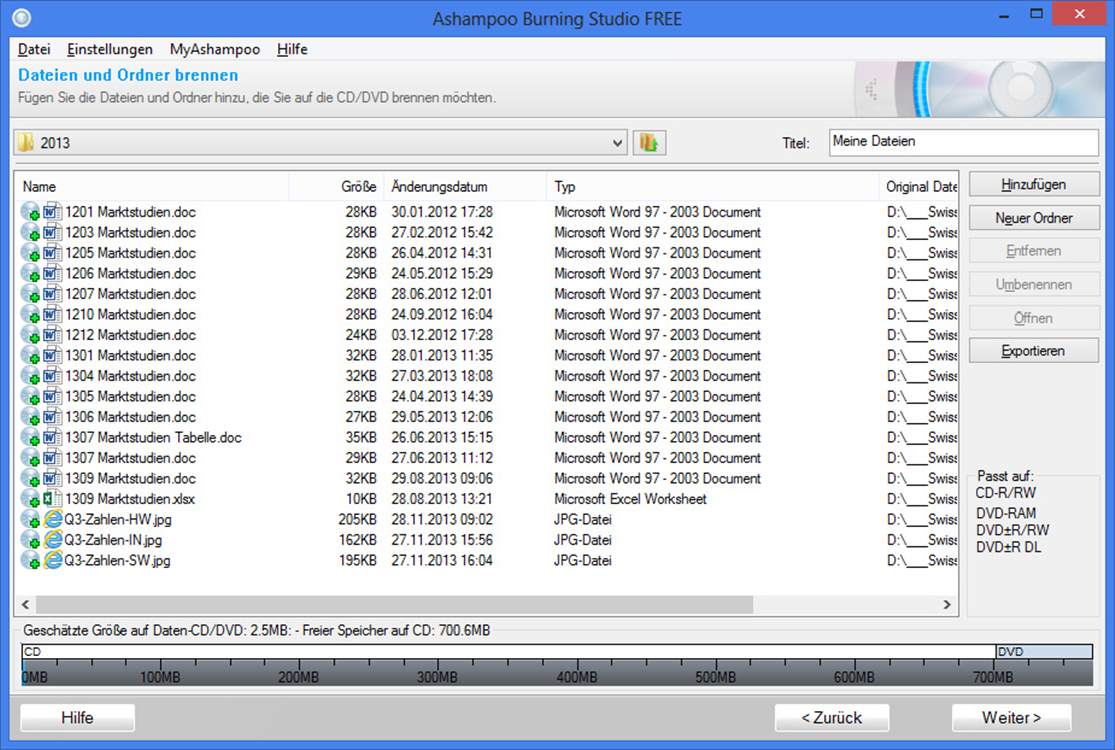Click the Word icon of 1206 Marktstudien.doc

tap(52, 274)
